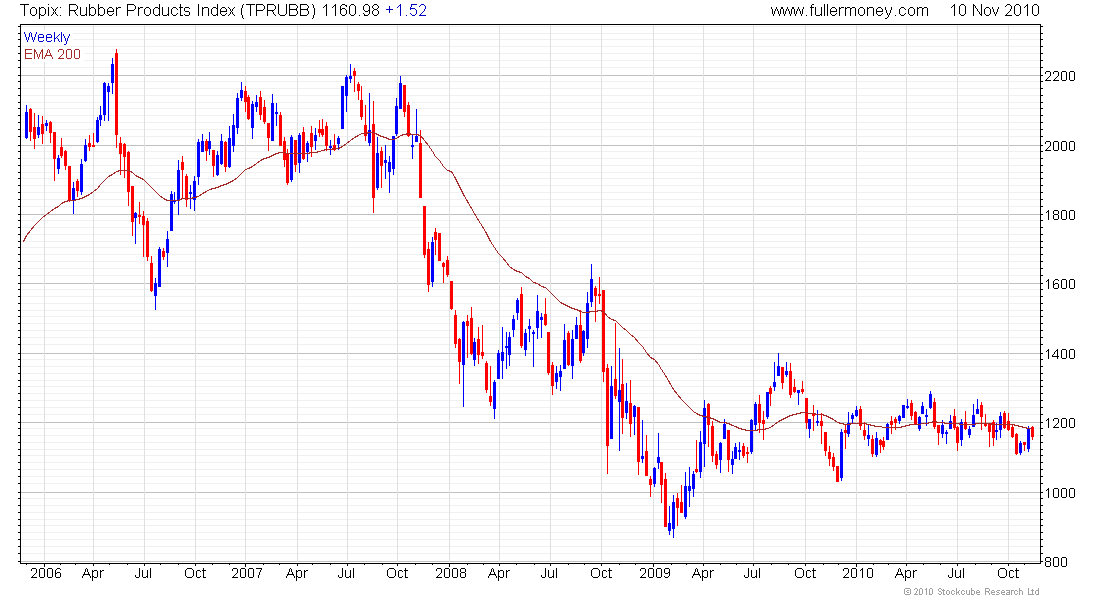Click the red 'EMA 200' legend label
Viewport: 1100px width, 600px height.
click(x=53, y=55)
